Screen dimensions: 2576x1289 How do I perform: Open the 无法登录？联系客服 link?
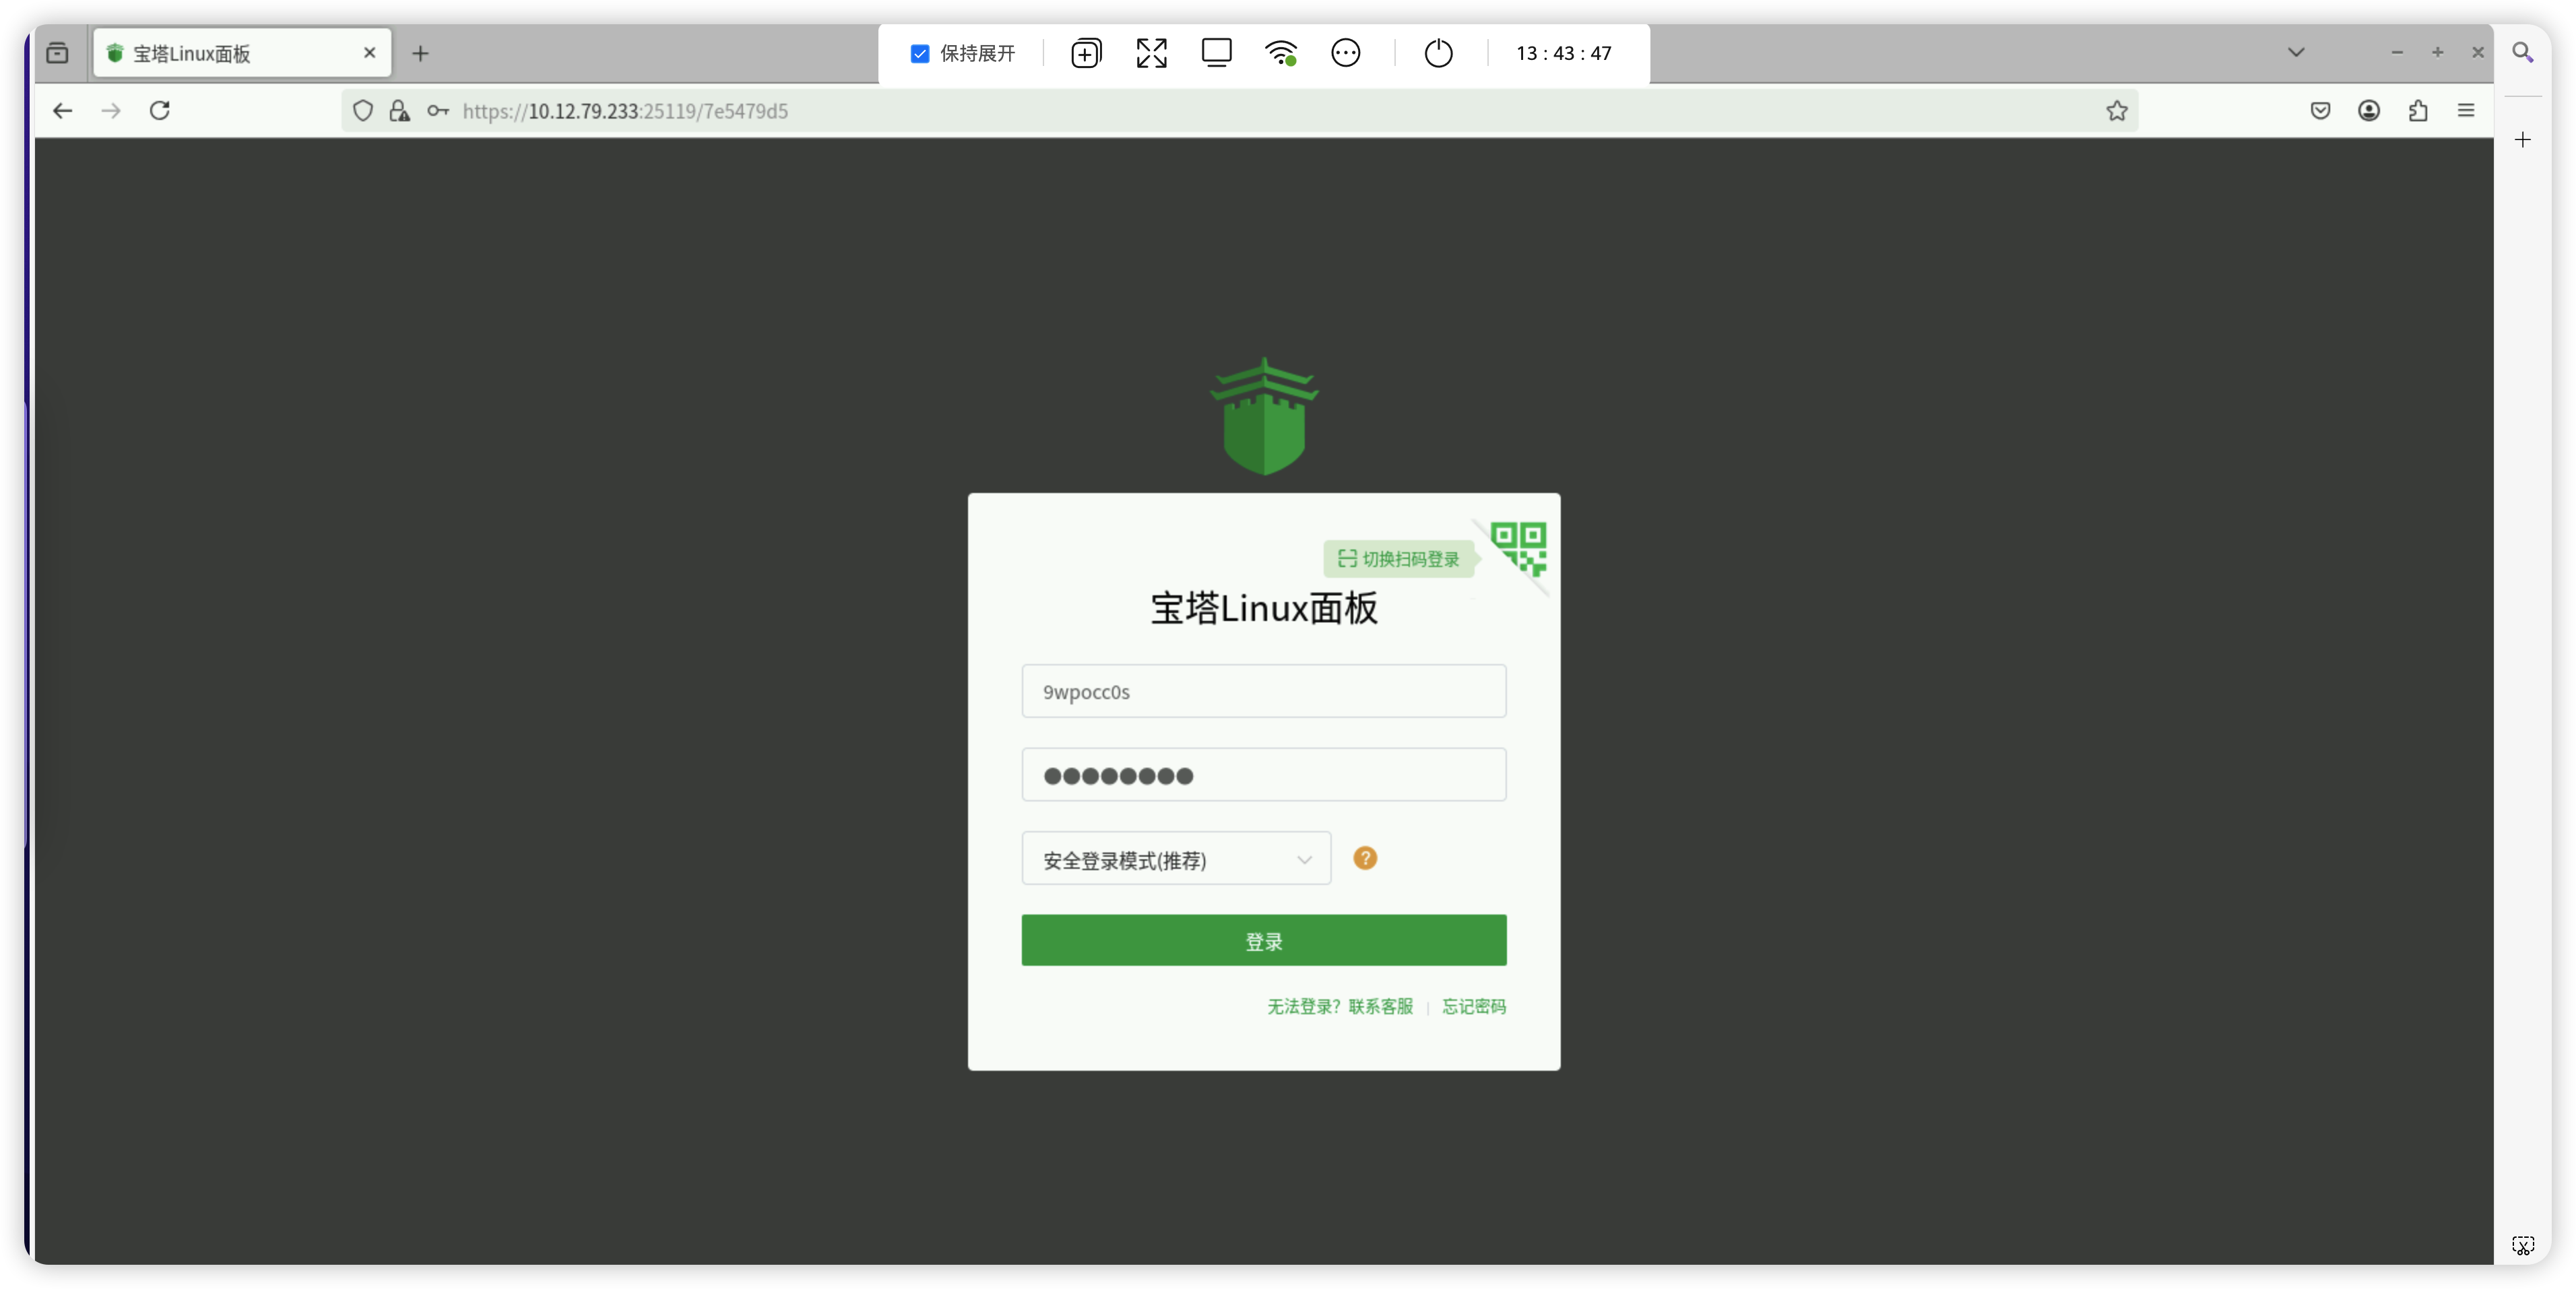tap(1340, 1007)
